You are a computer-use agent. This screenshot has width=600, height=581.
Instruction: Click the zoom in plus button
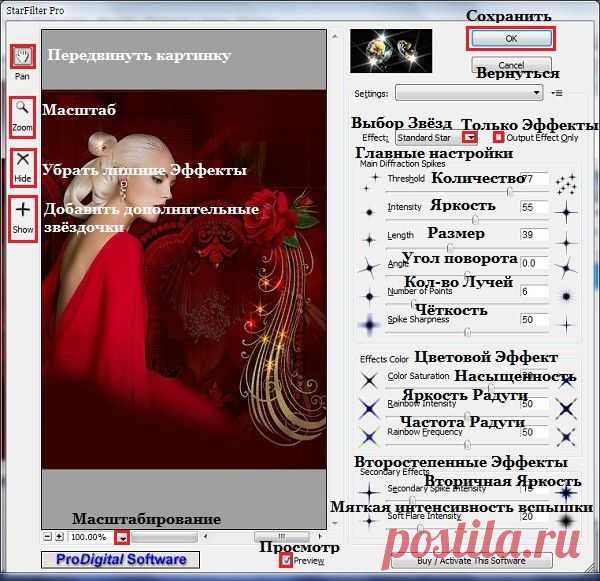point(59,537)
